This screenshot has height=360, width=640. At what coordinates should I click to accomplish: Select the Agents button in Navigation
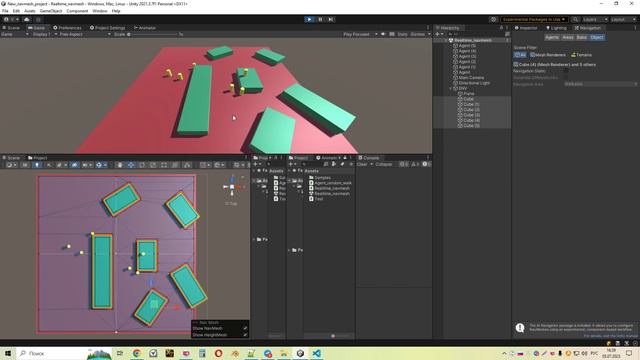click(x=552, y=37)
